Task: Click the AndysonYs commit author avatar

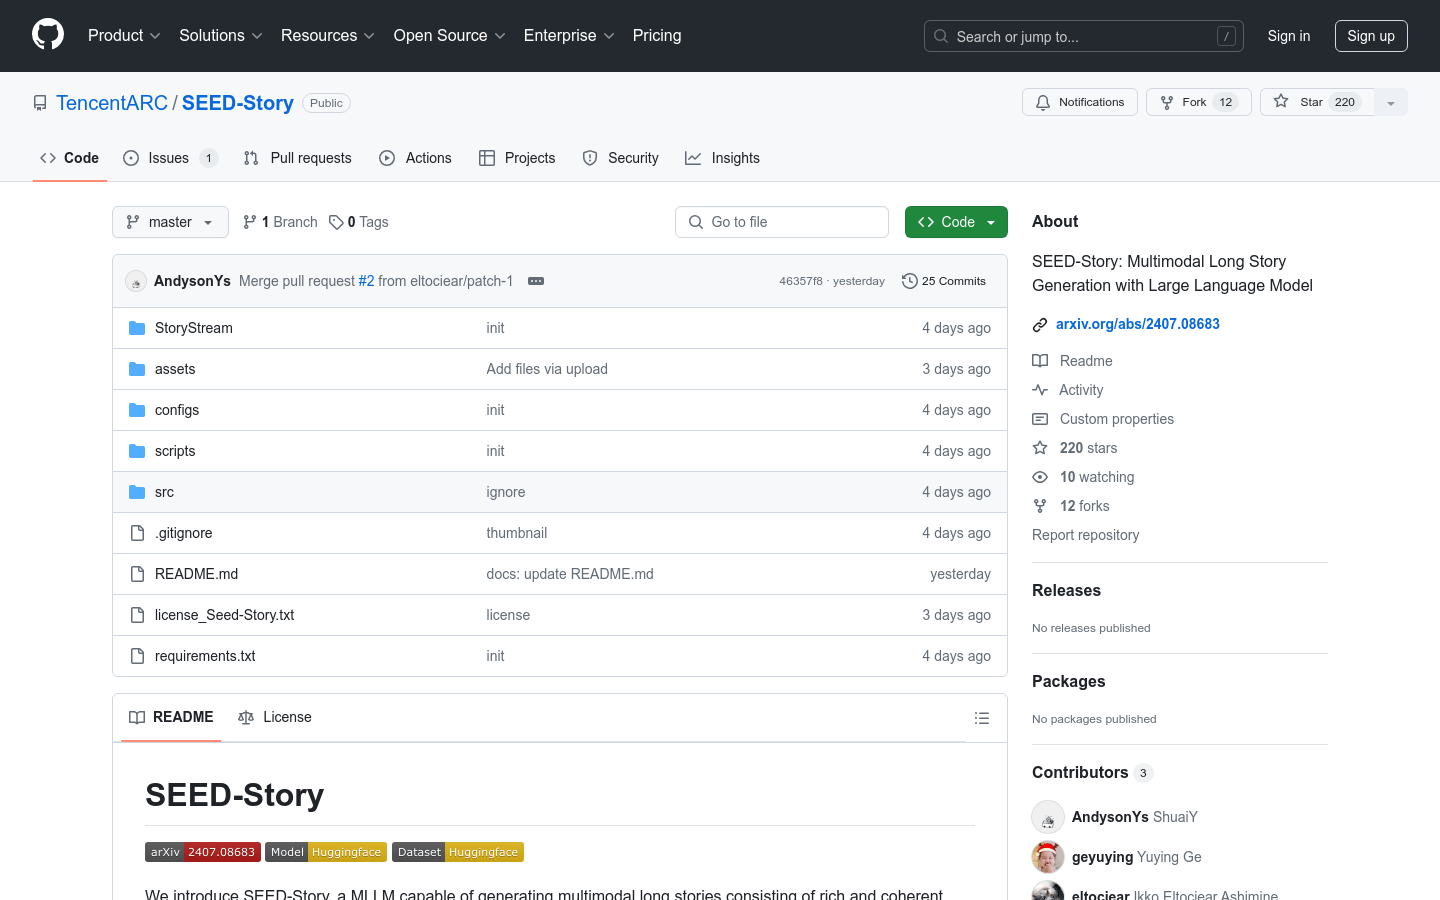Action: tap(136, 282)
